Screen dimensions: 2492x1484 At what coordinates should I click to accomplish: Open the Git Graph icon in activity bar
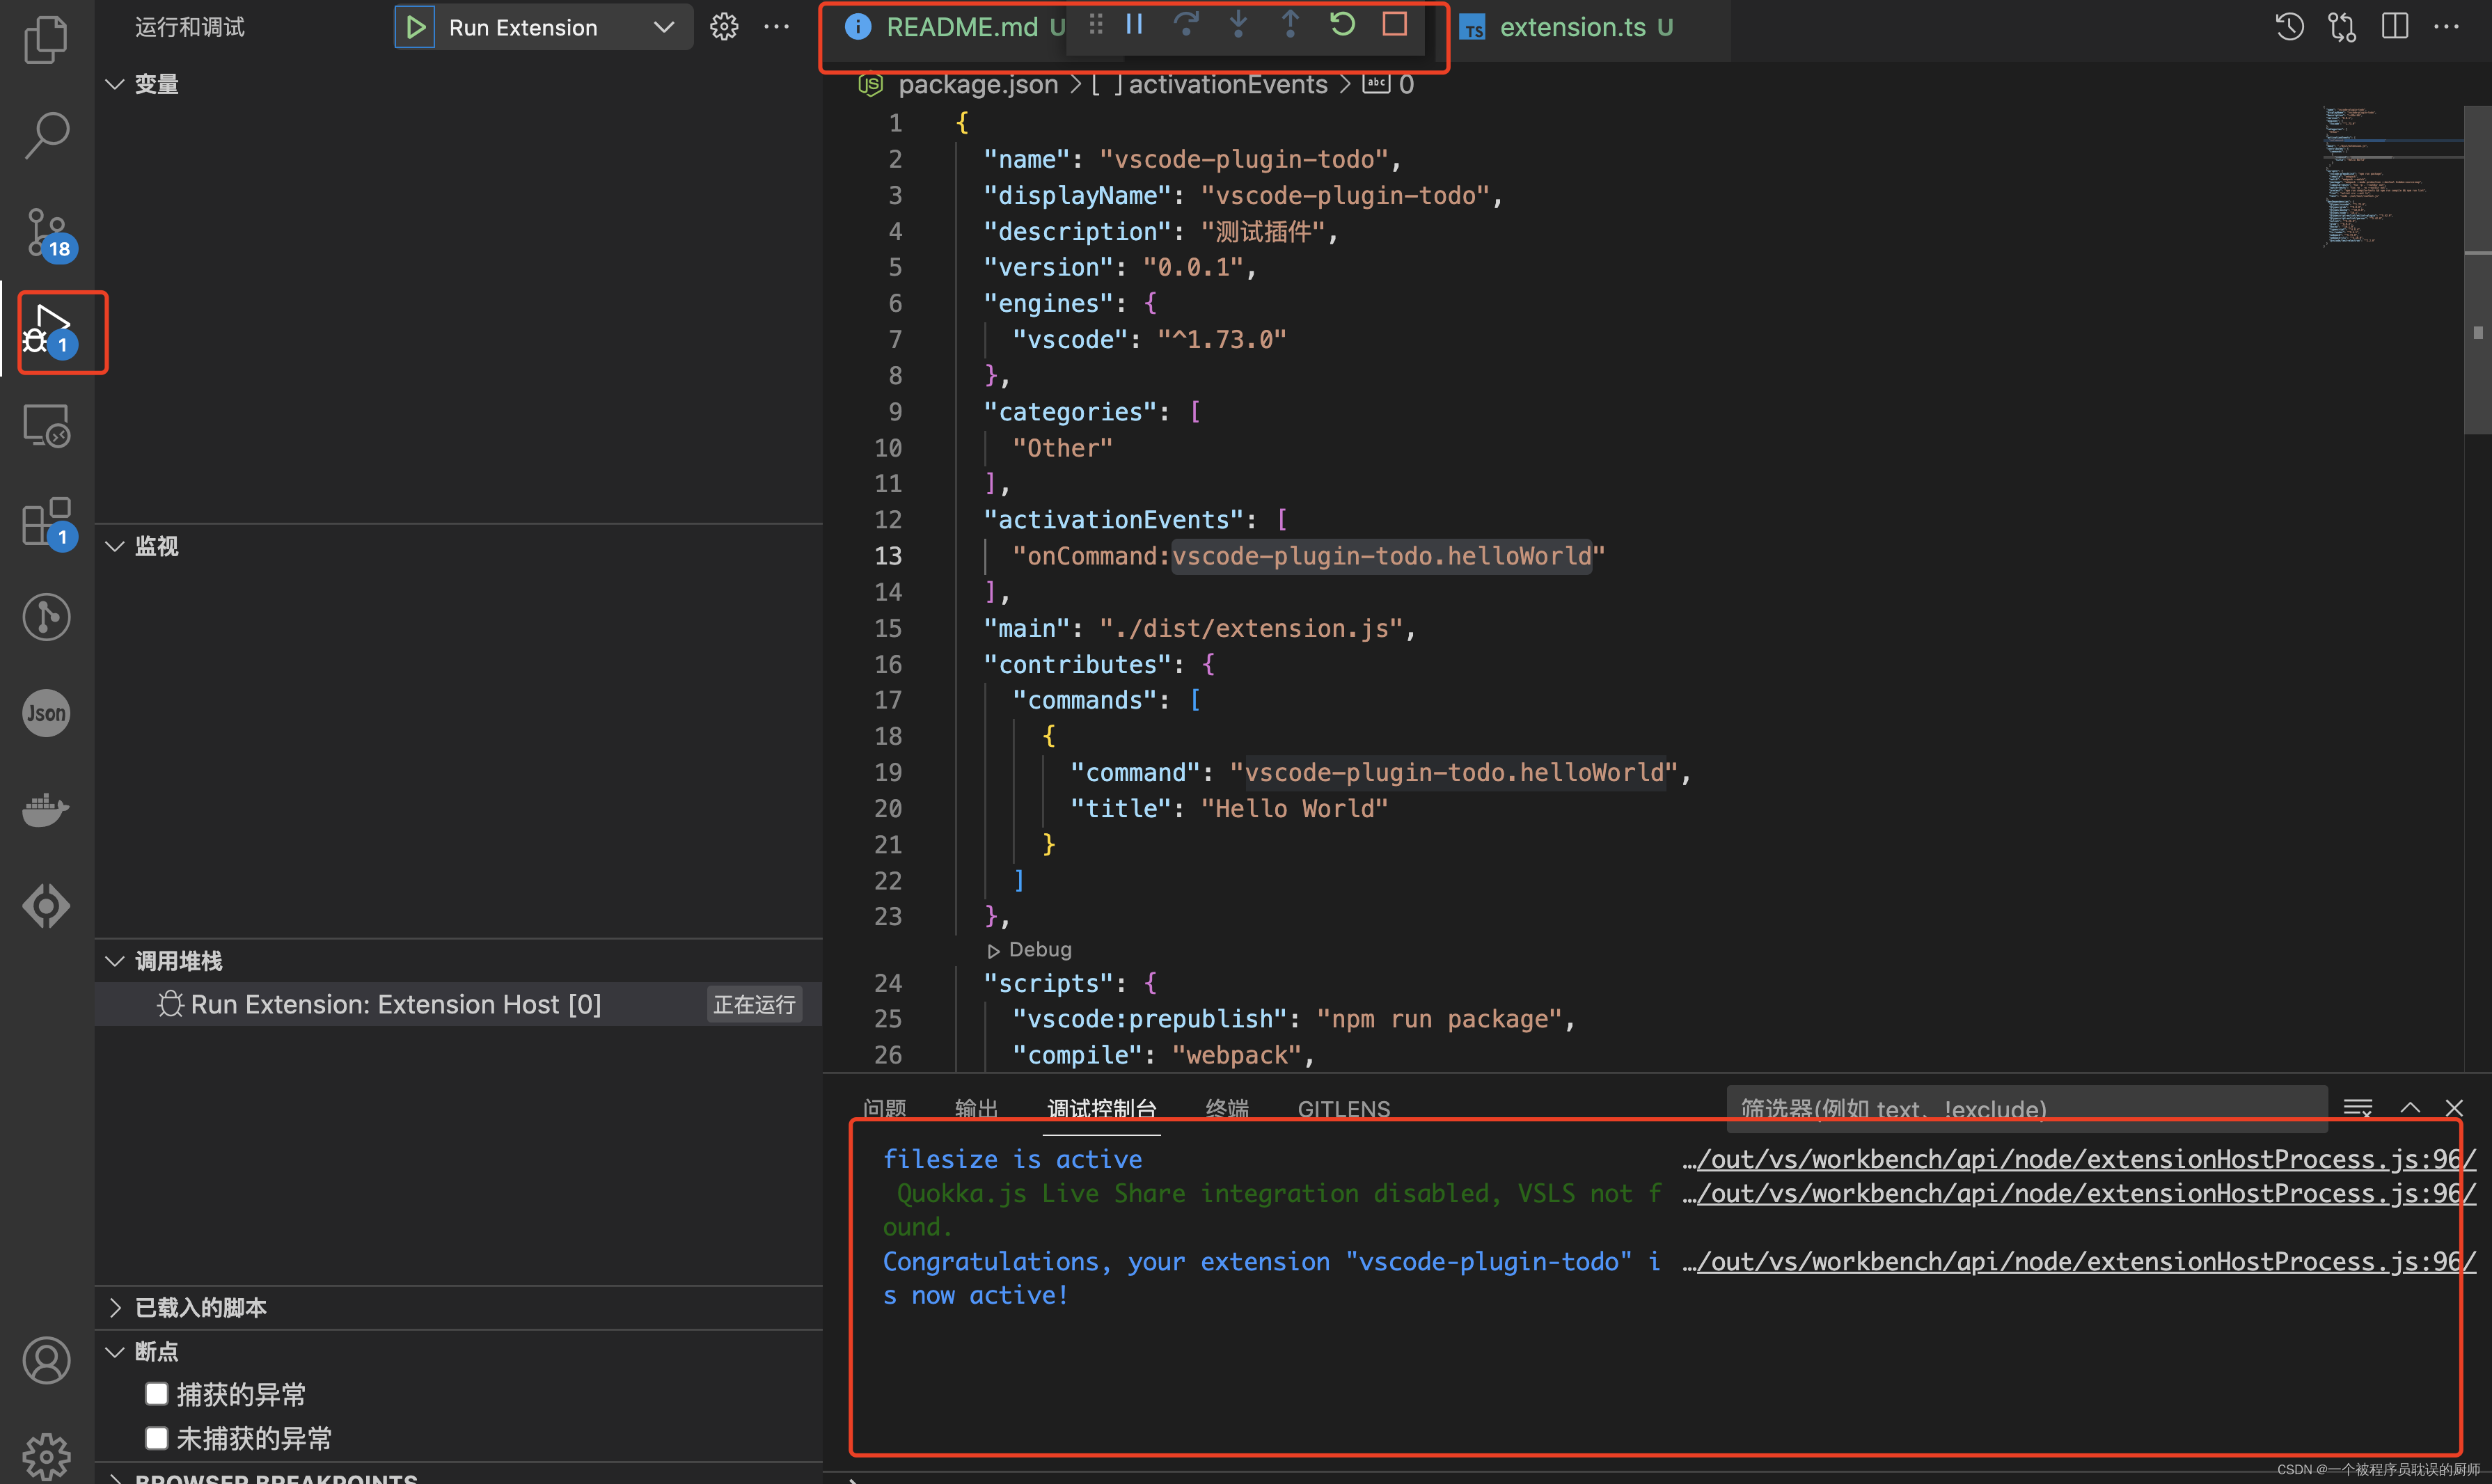pos(46,617)
